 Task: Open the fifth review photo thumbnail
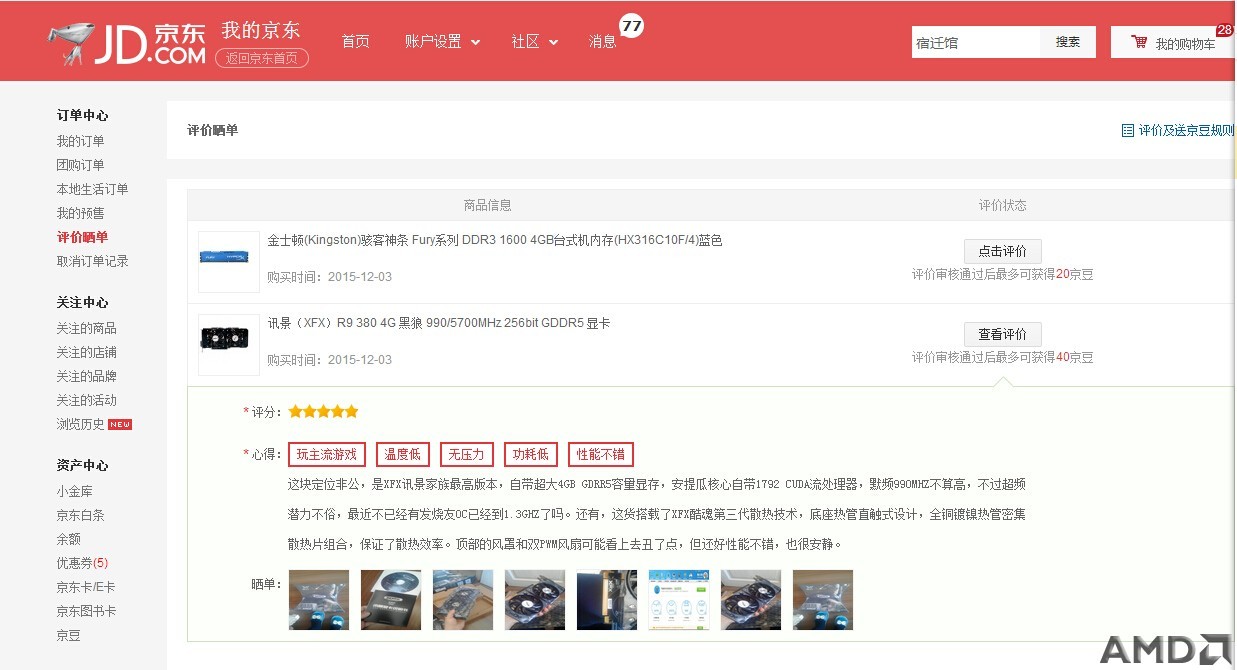607,600
